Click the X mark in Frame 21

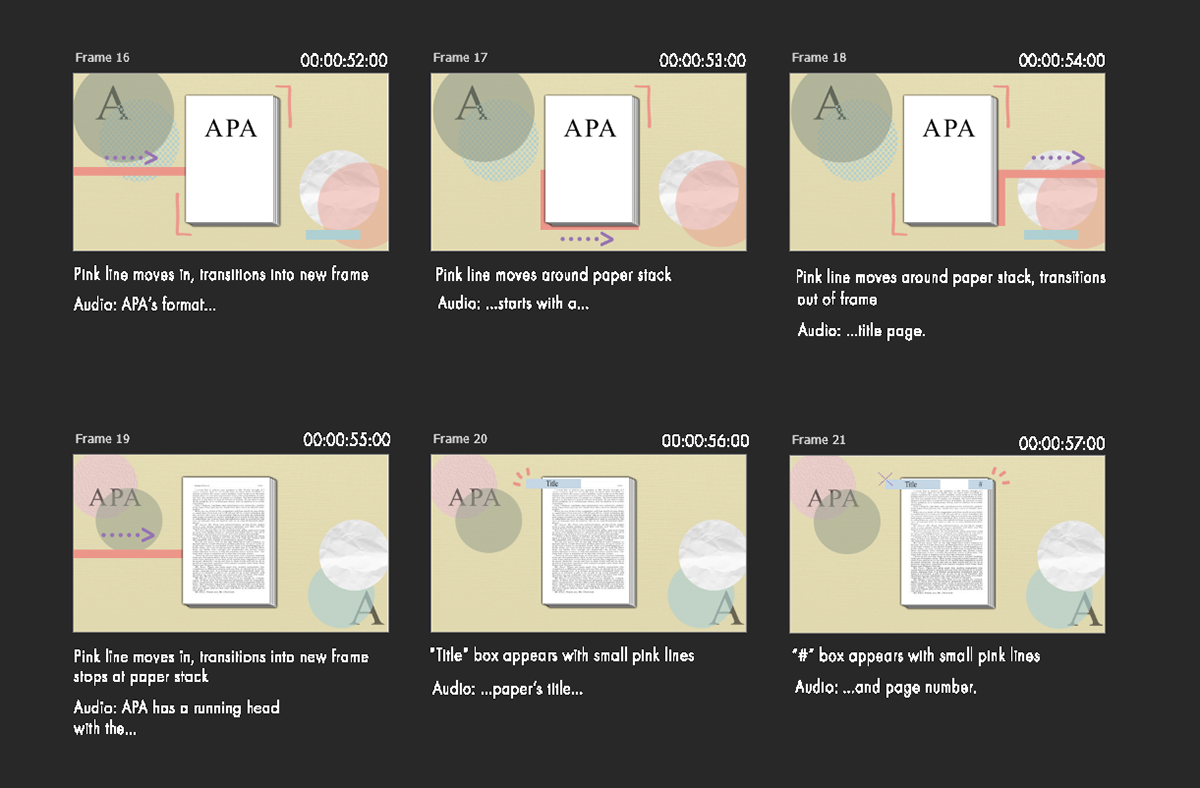pos(886,480)
